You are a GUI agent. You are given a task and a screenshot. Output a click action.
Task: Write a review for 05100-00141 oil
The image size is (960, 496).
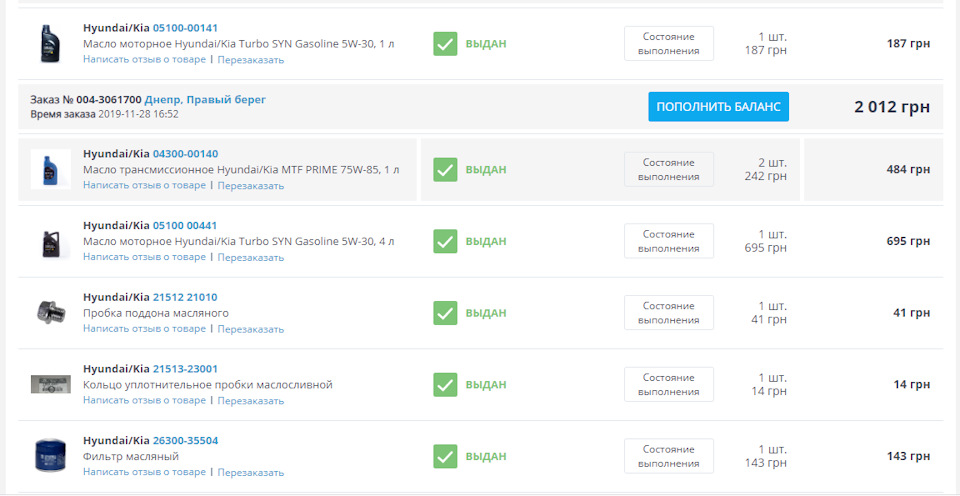tap(144, 59)
